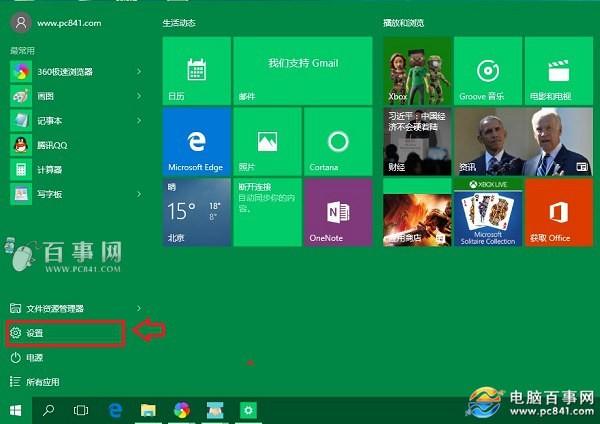
Task: Open the 获取 Office tile
Action: [559, 212]
